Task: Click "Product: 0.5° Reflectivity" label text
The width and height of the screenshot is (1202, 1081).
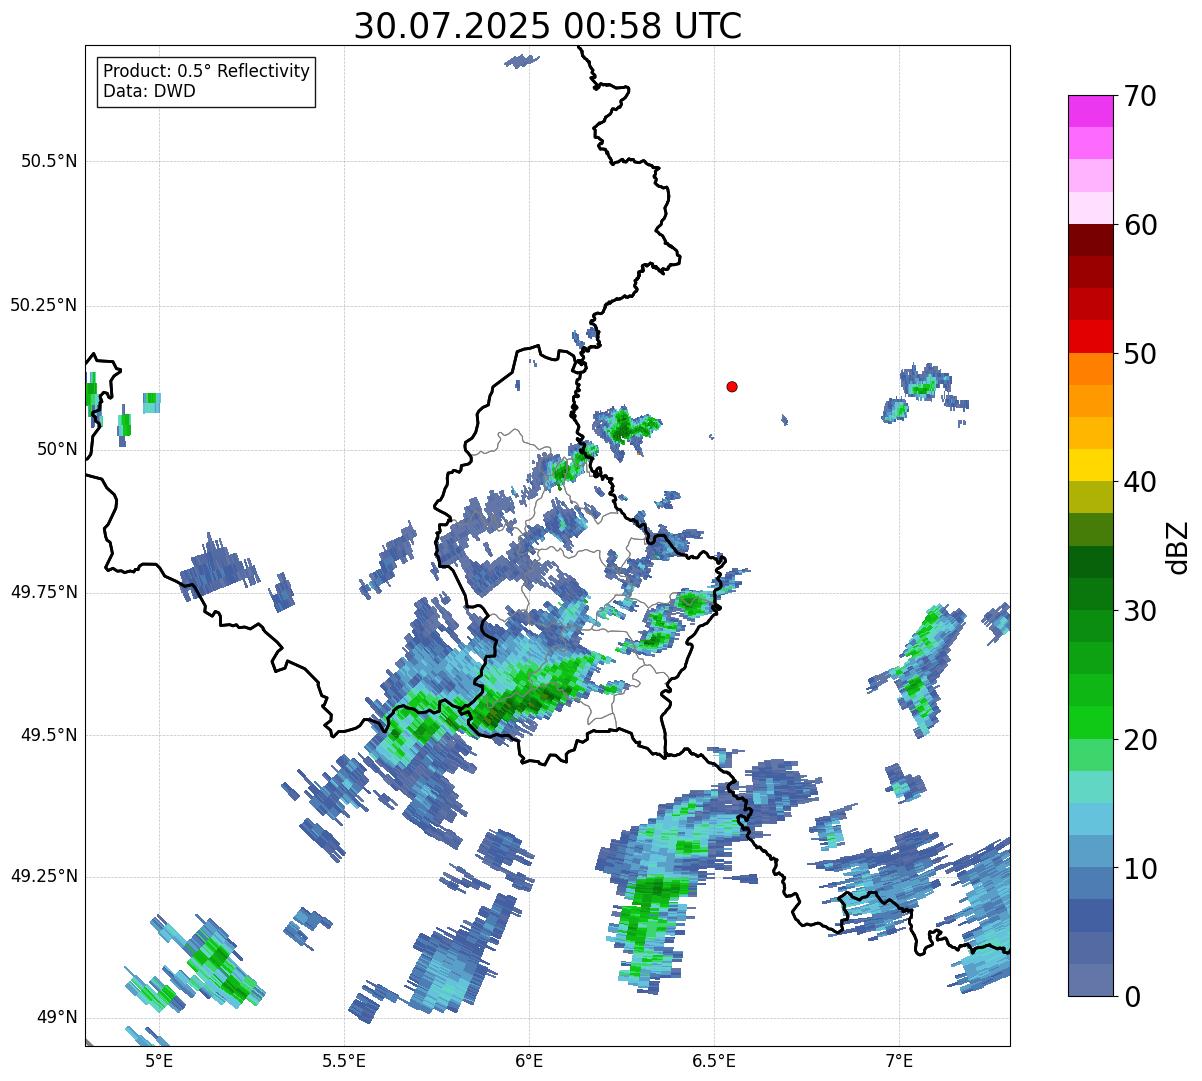Action: 206,72
